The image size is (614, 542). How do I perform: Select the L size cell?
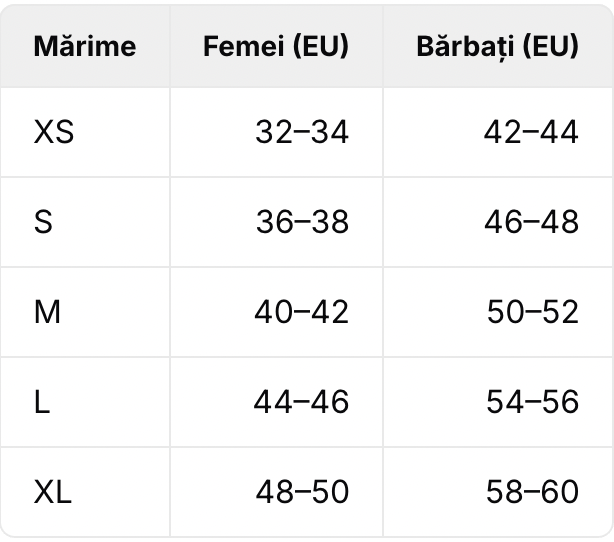click(85, 402)
